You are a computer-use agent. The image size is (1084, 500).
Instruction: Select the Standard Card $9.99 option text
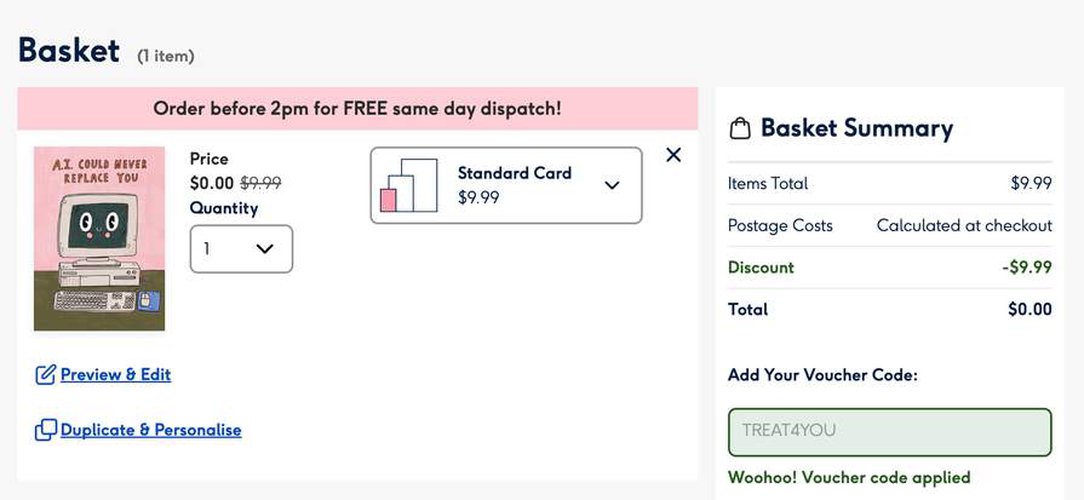point(514,185)
